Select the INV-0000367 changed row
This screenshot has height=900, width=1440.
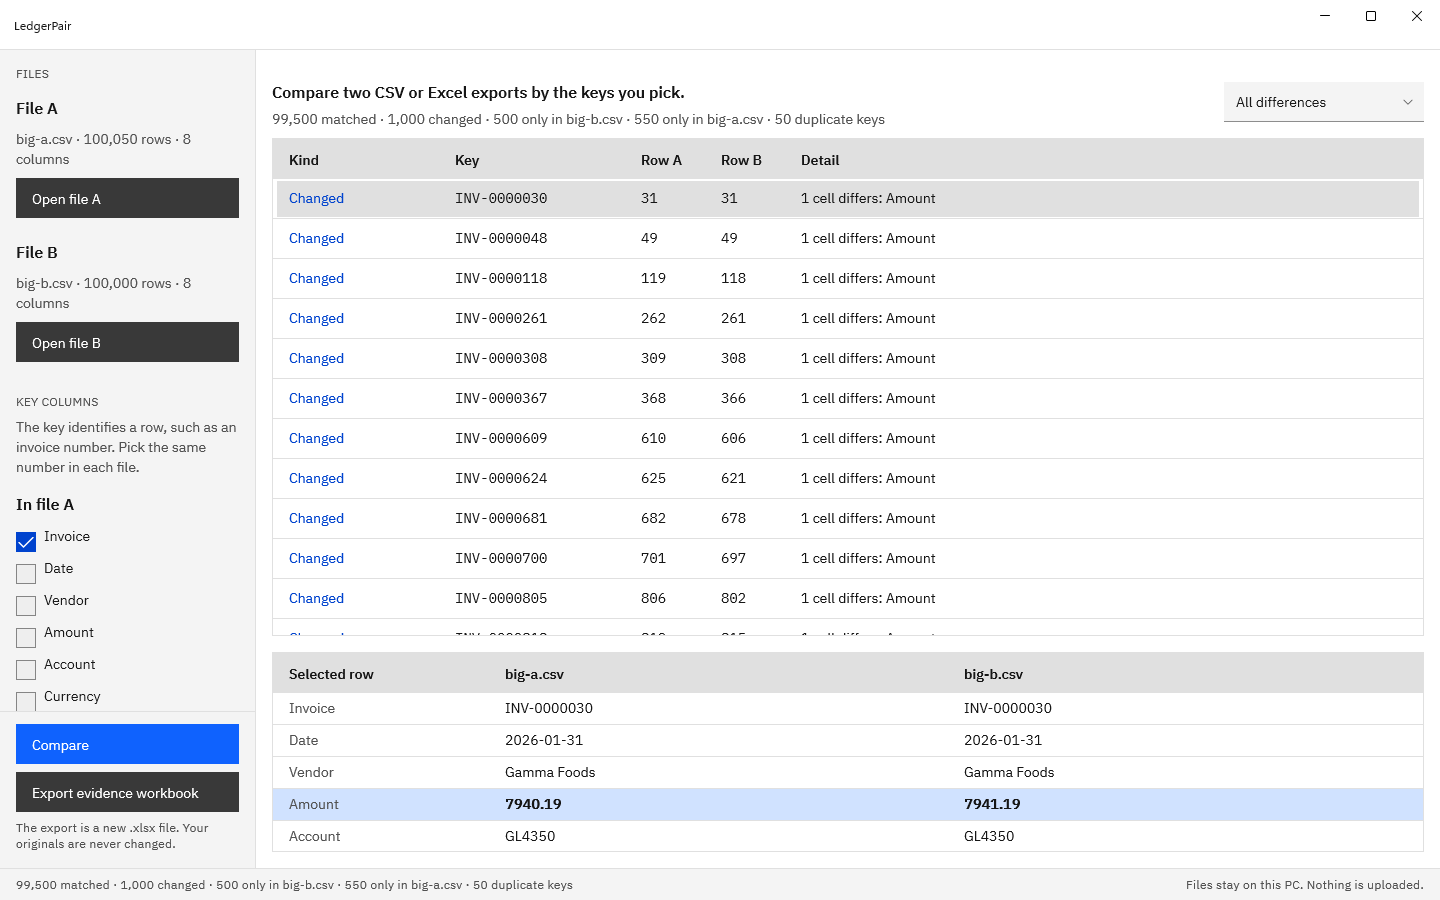(x=848, y=398)
